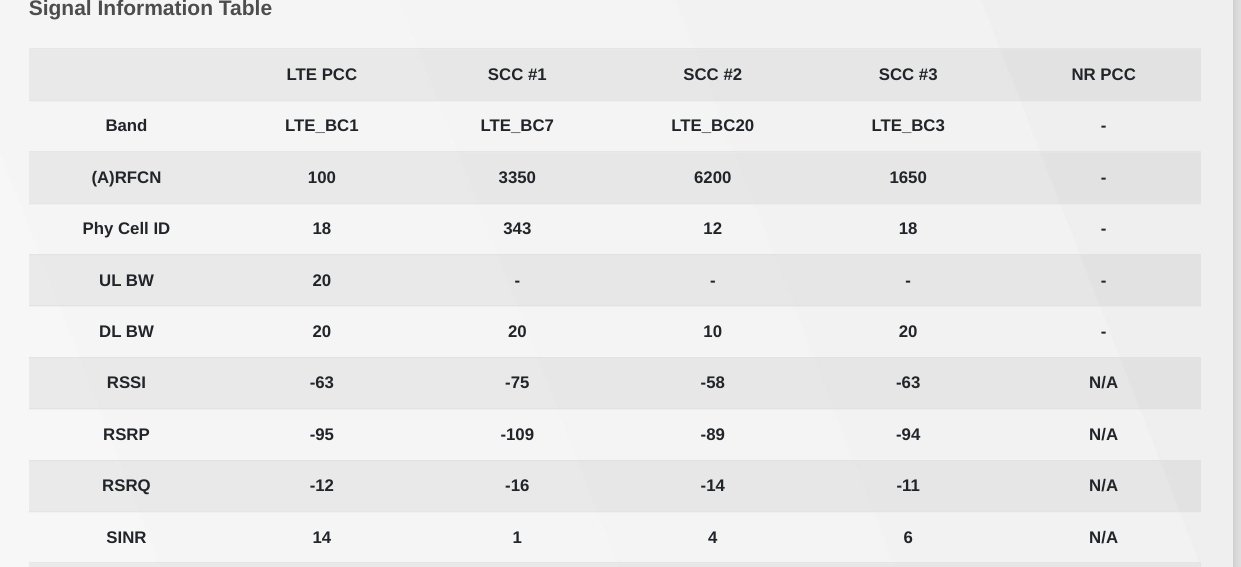Screen dimensions: 1241x567
Task: Select the SINR row label
Action: coord(126,537)
